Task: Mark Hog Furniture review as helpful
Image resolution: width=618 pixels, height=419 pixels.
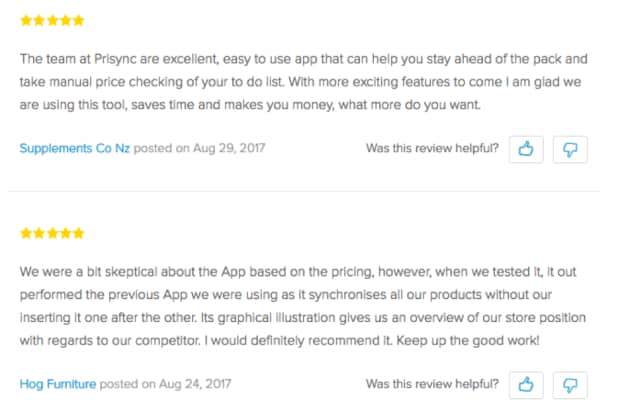Action: pyautogui.click(x=525, y=384)
